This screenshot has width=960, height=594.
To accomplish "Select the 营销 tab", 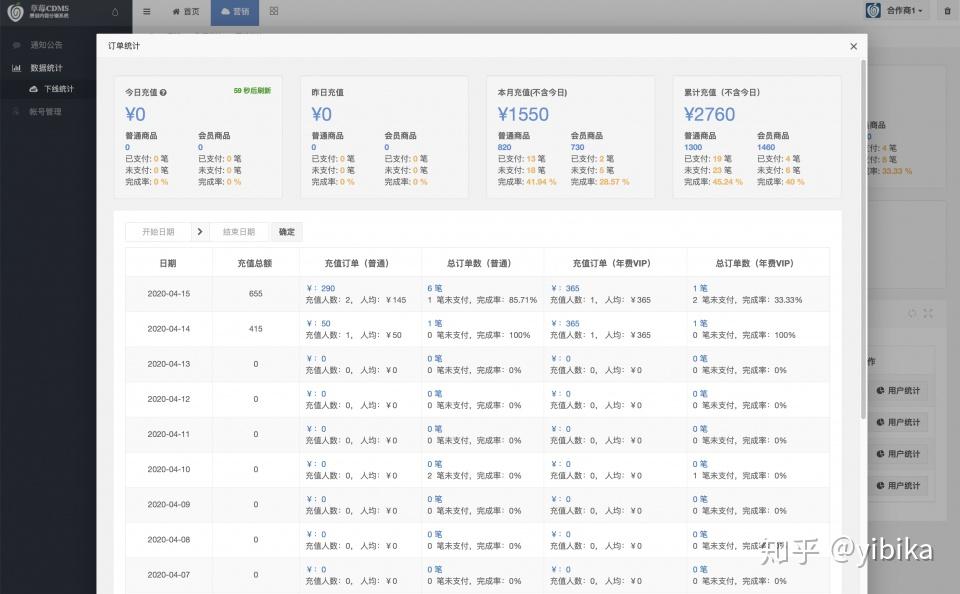I will 235,11.
